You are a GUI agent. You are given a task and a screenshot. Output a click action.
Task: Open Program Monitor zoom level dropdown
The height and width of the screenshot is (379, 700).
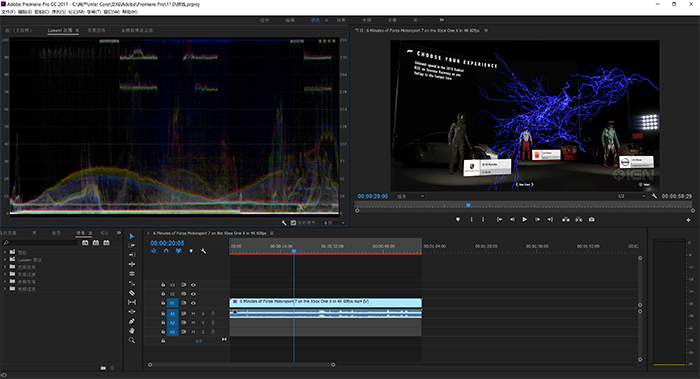point(411,196)
